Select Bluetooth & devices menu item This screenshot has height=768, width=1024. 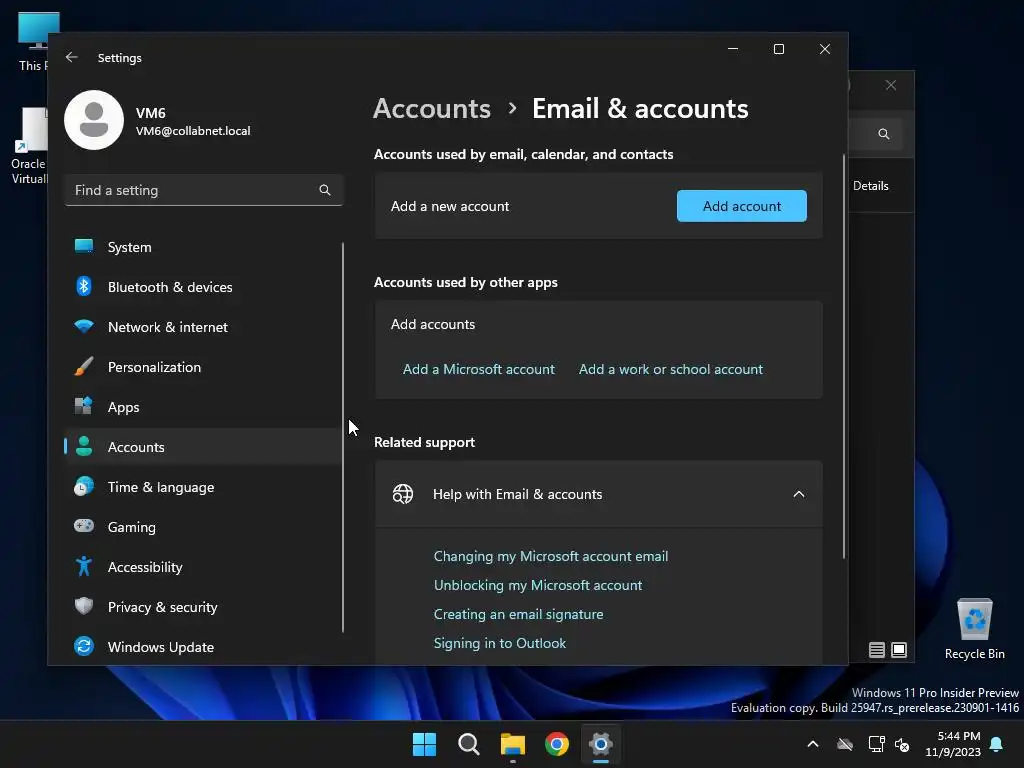(204, 287)
